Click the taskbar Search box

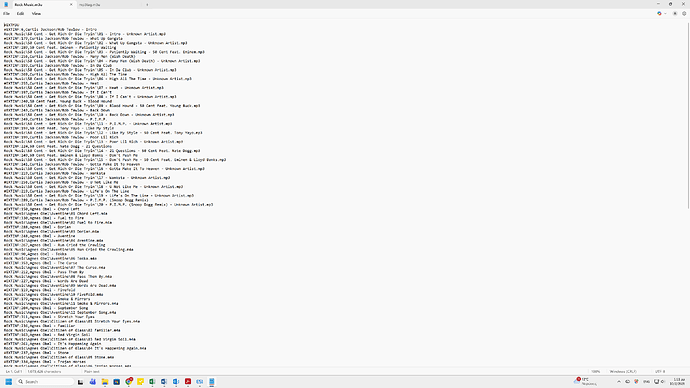tap(45, 381)
